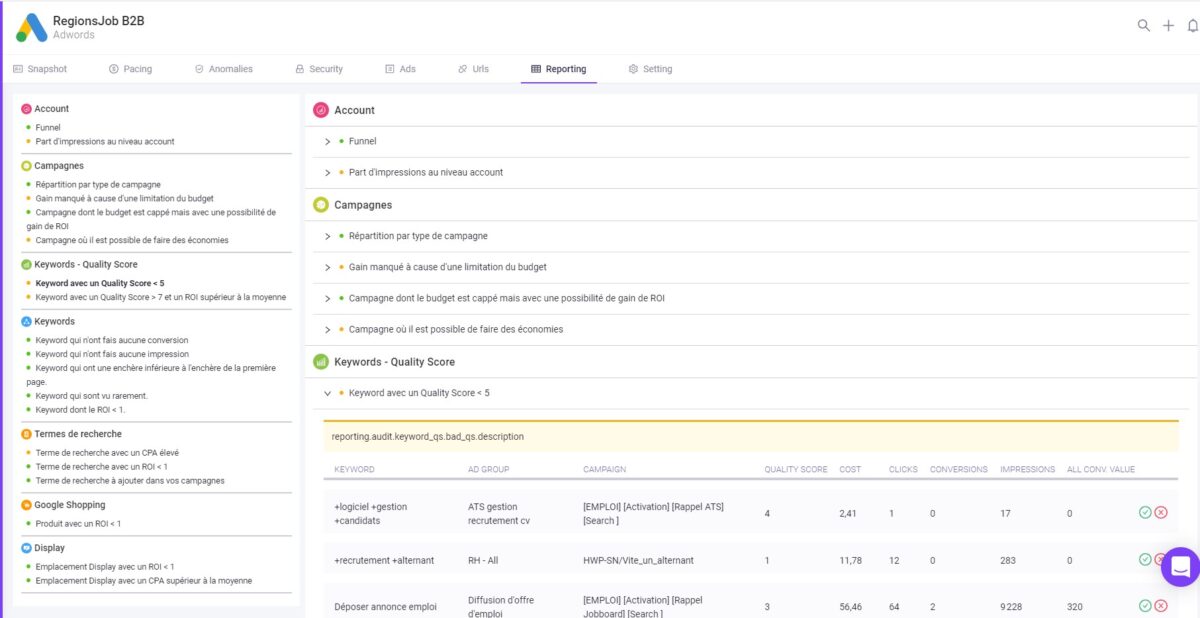
Task: Select Produit avec un ROI < 1 under Google Shopping
Action: [79, 523]
